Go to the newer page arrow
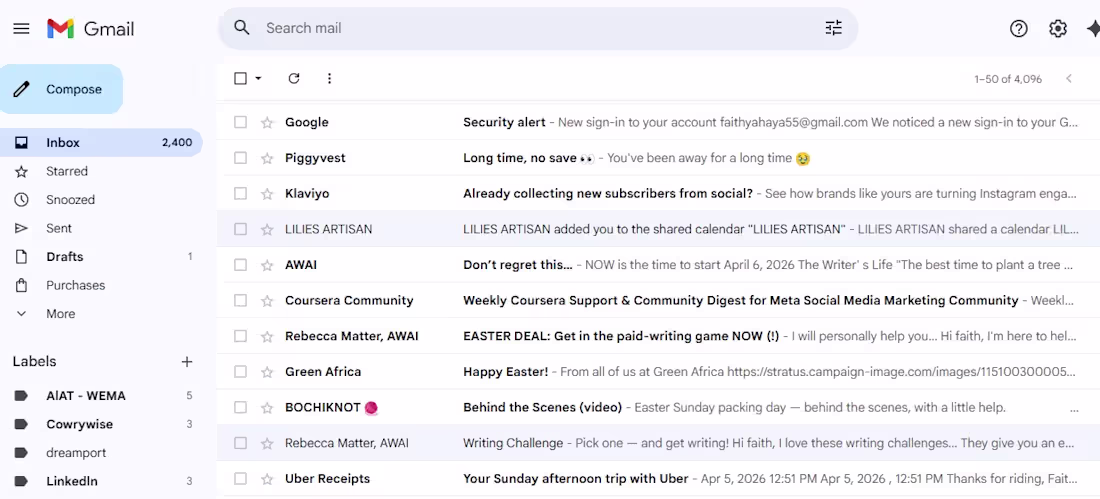This screenshot has height=499, width=1100. coord(1069,79)
